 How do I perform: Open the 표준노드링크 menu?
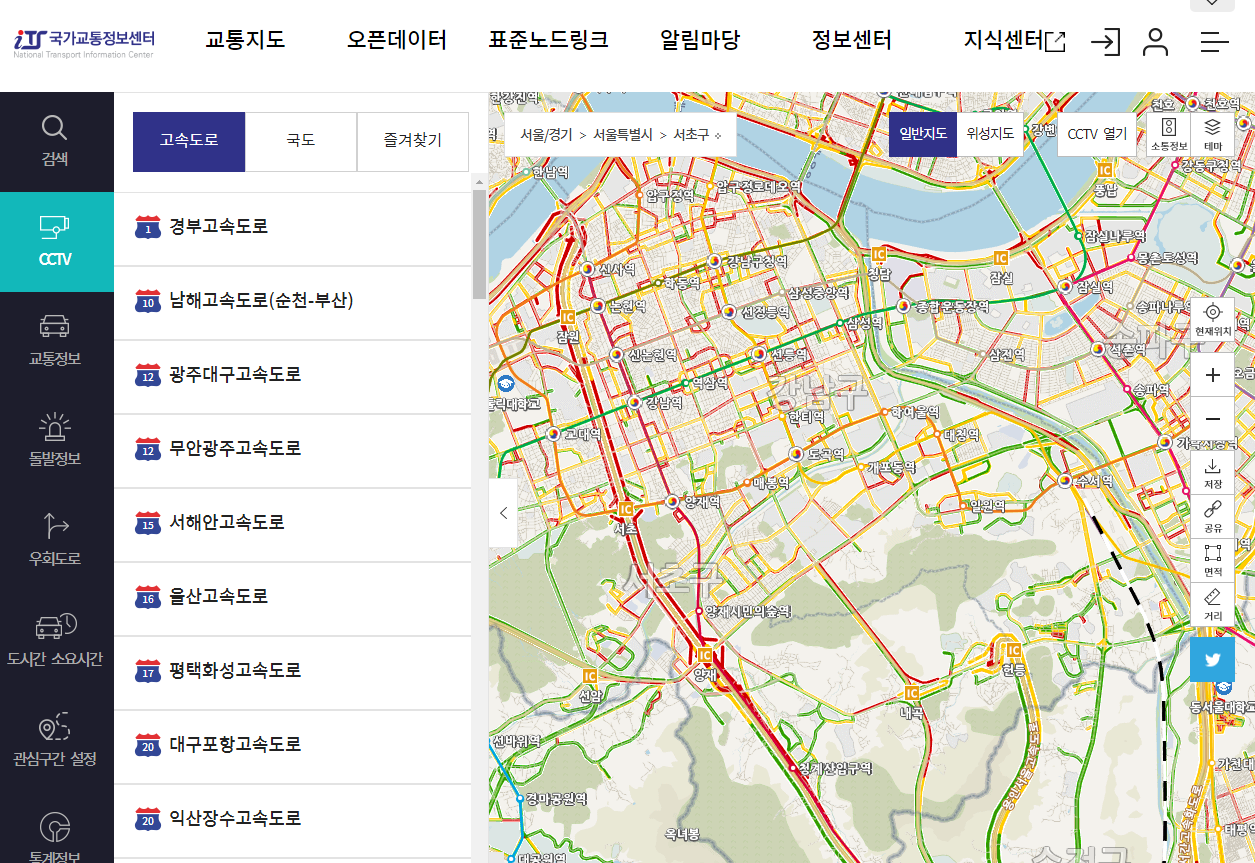point(549,40)
